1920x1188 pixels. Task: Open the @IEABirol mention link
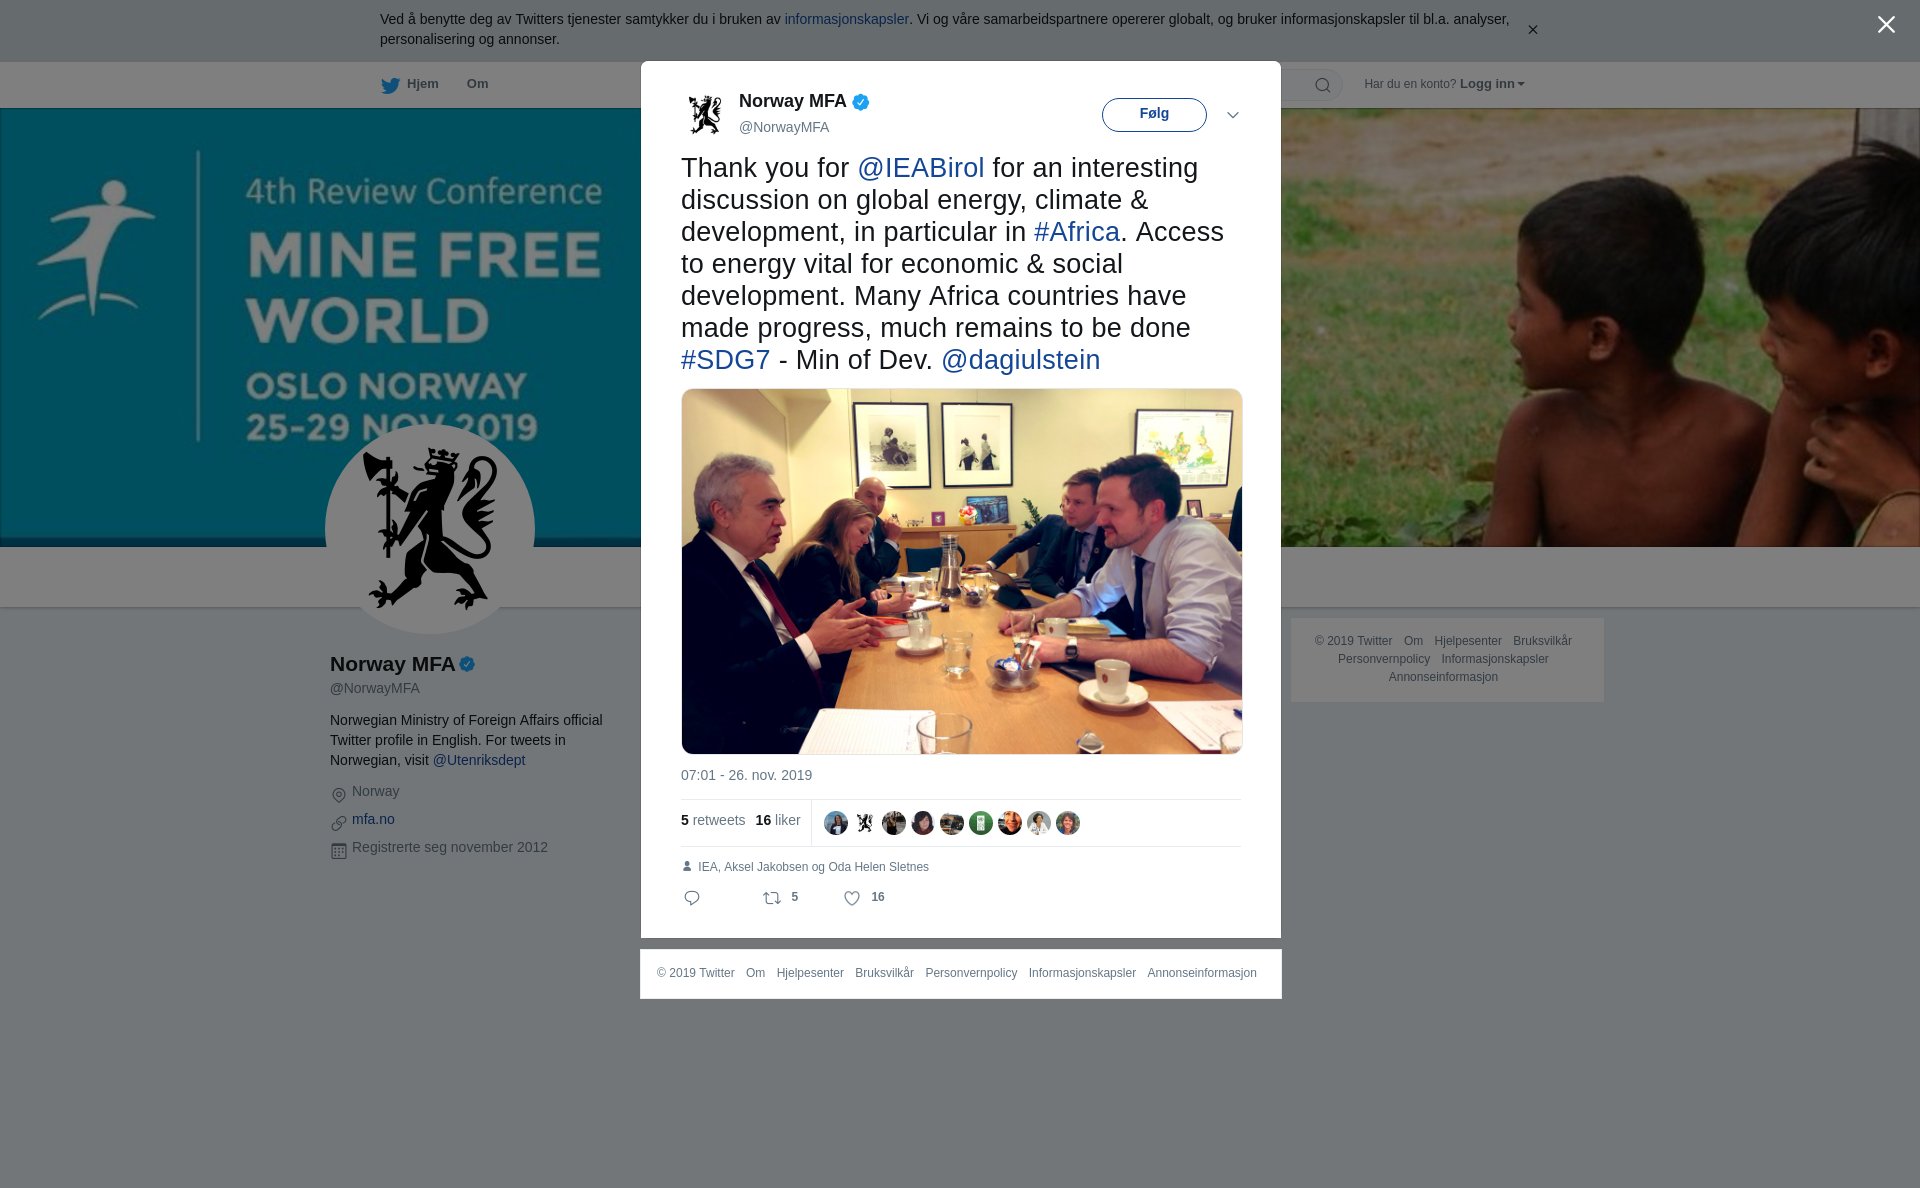tap(921, 168)
